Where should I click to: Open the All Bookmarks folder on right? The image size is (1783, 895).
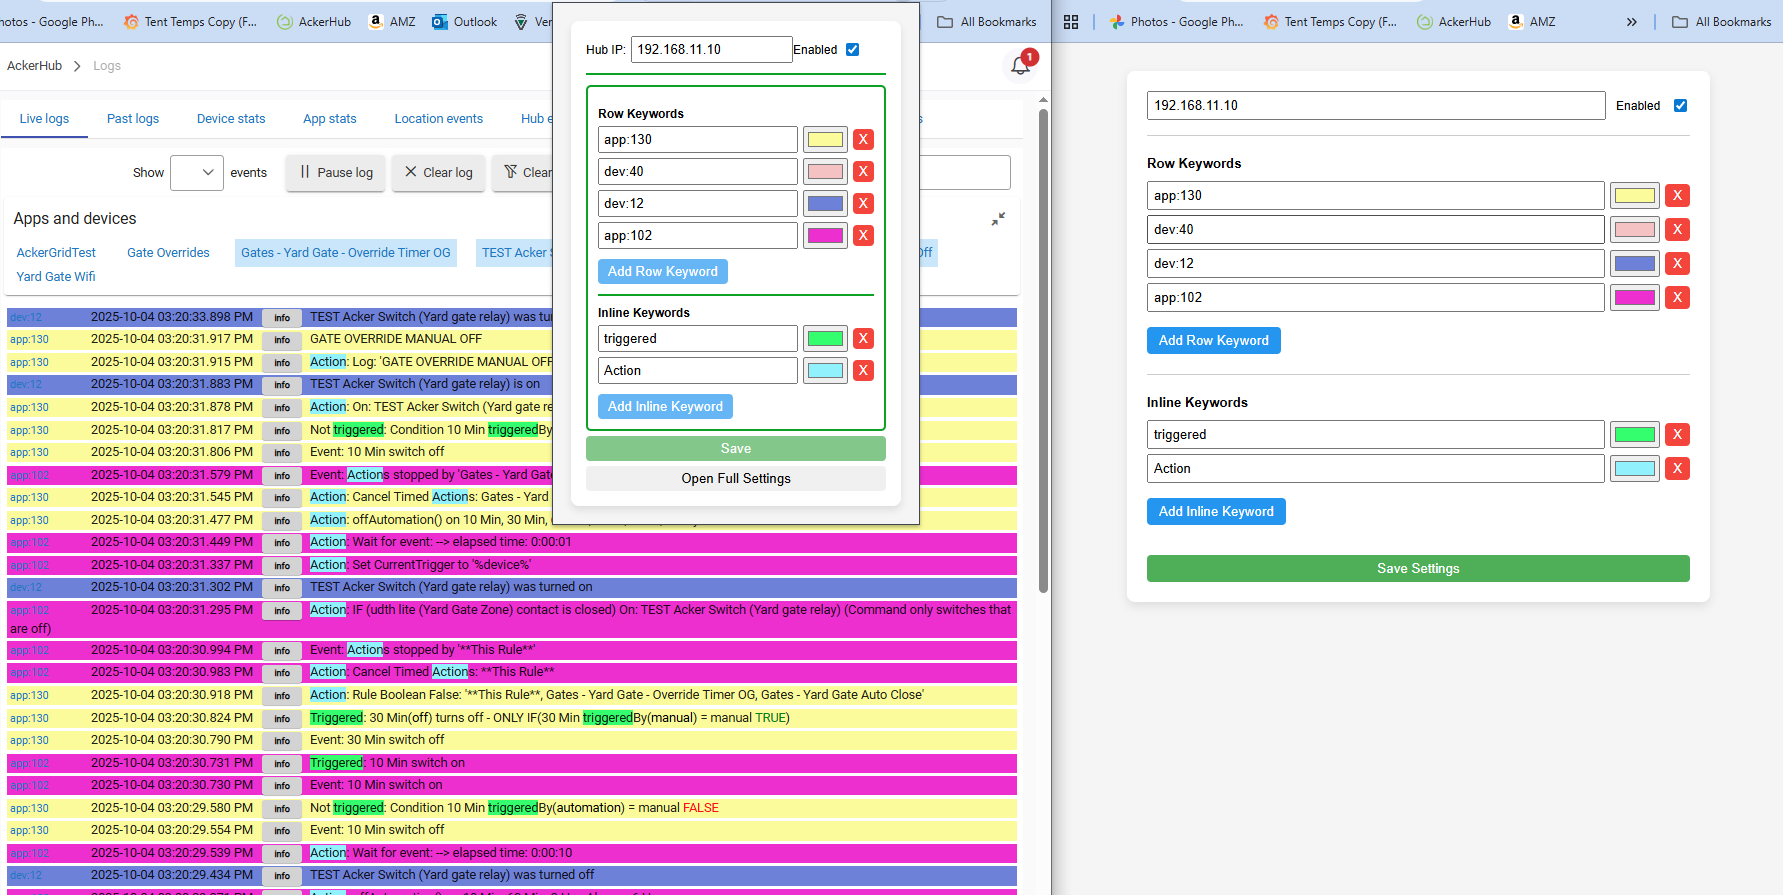click(1722, 22)
